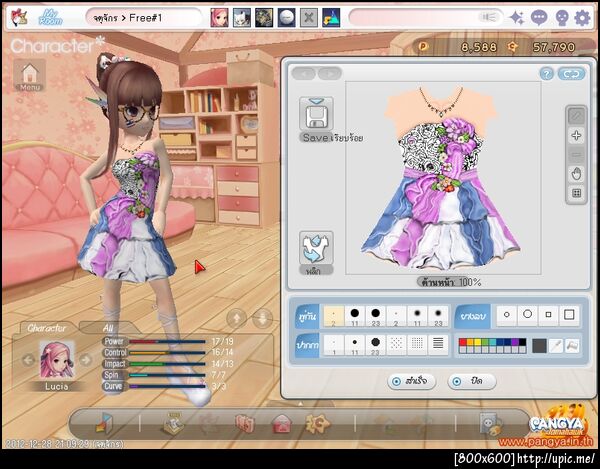Select the eyedropper color picker tool
The width and height of the screenshot is (600, 469).
tap(555, 346)
